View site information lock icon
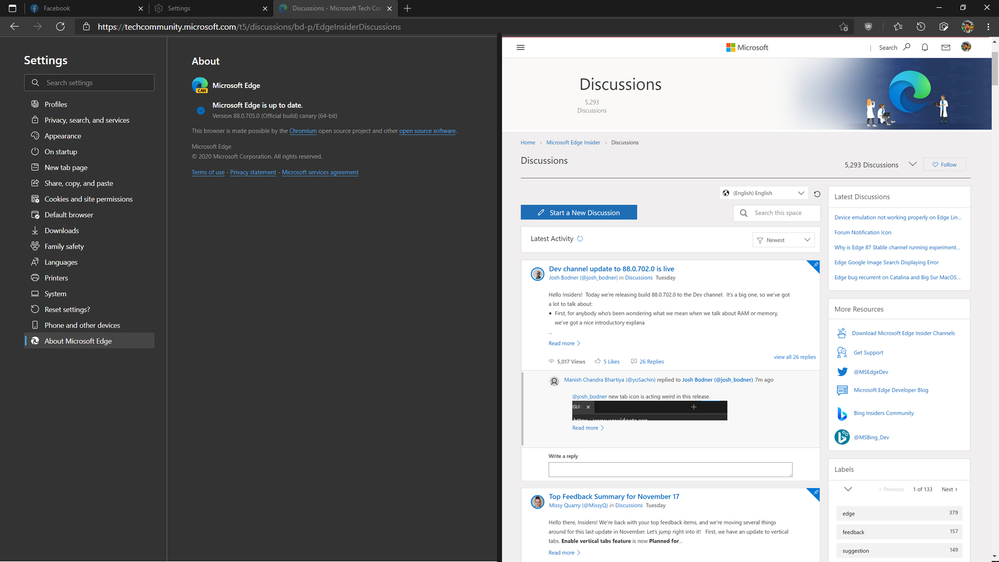This screenshot has width=999, height=562. pyautogui.click(x=86, y=27)
